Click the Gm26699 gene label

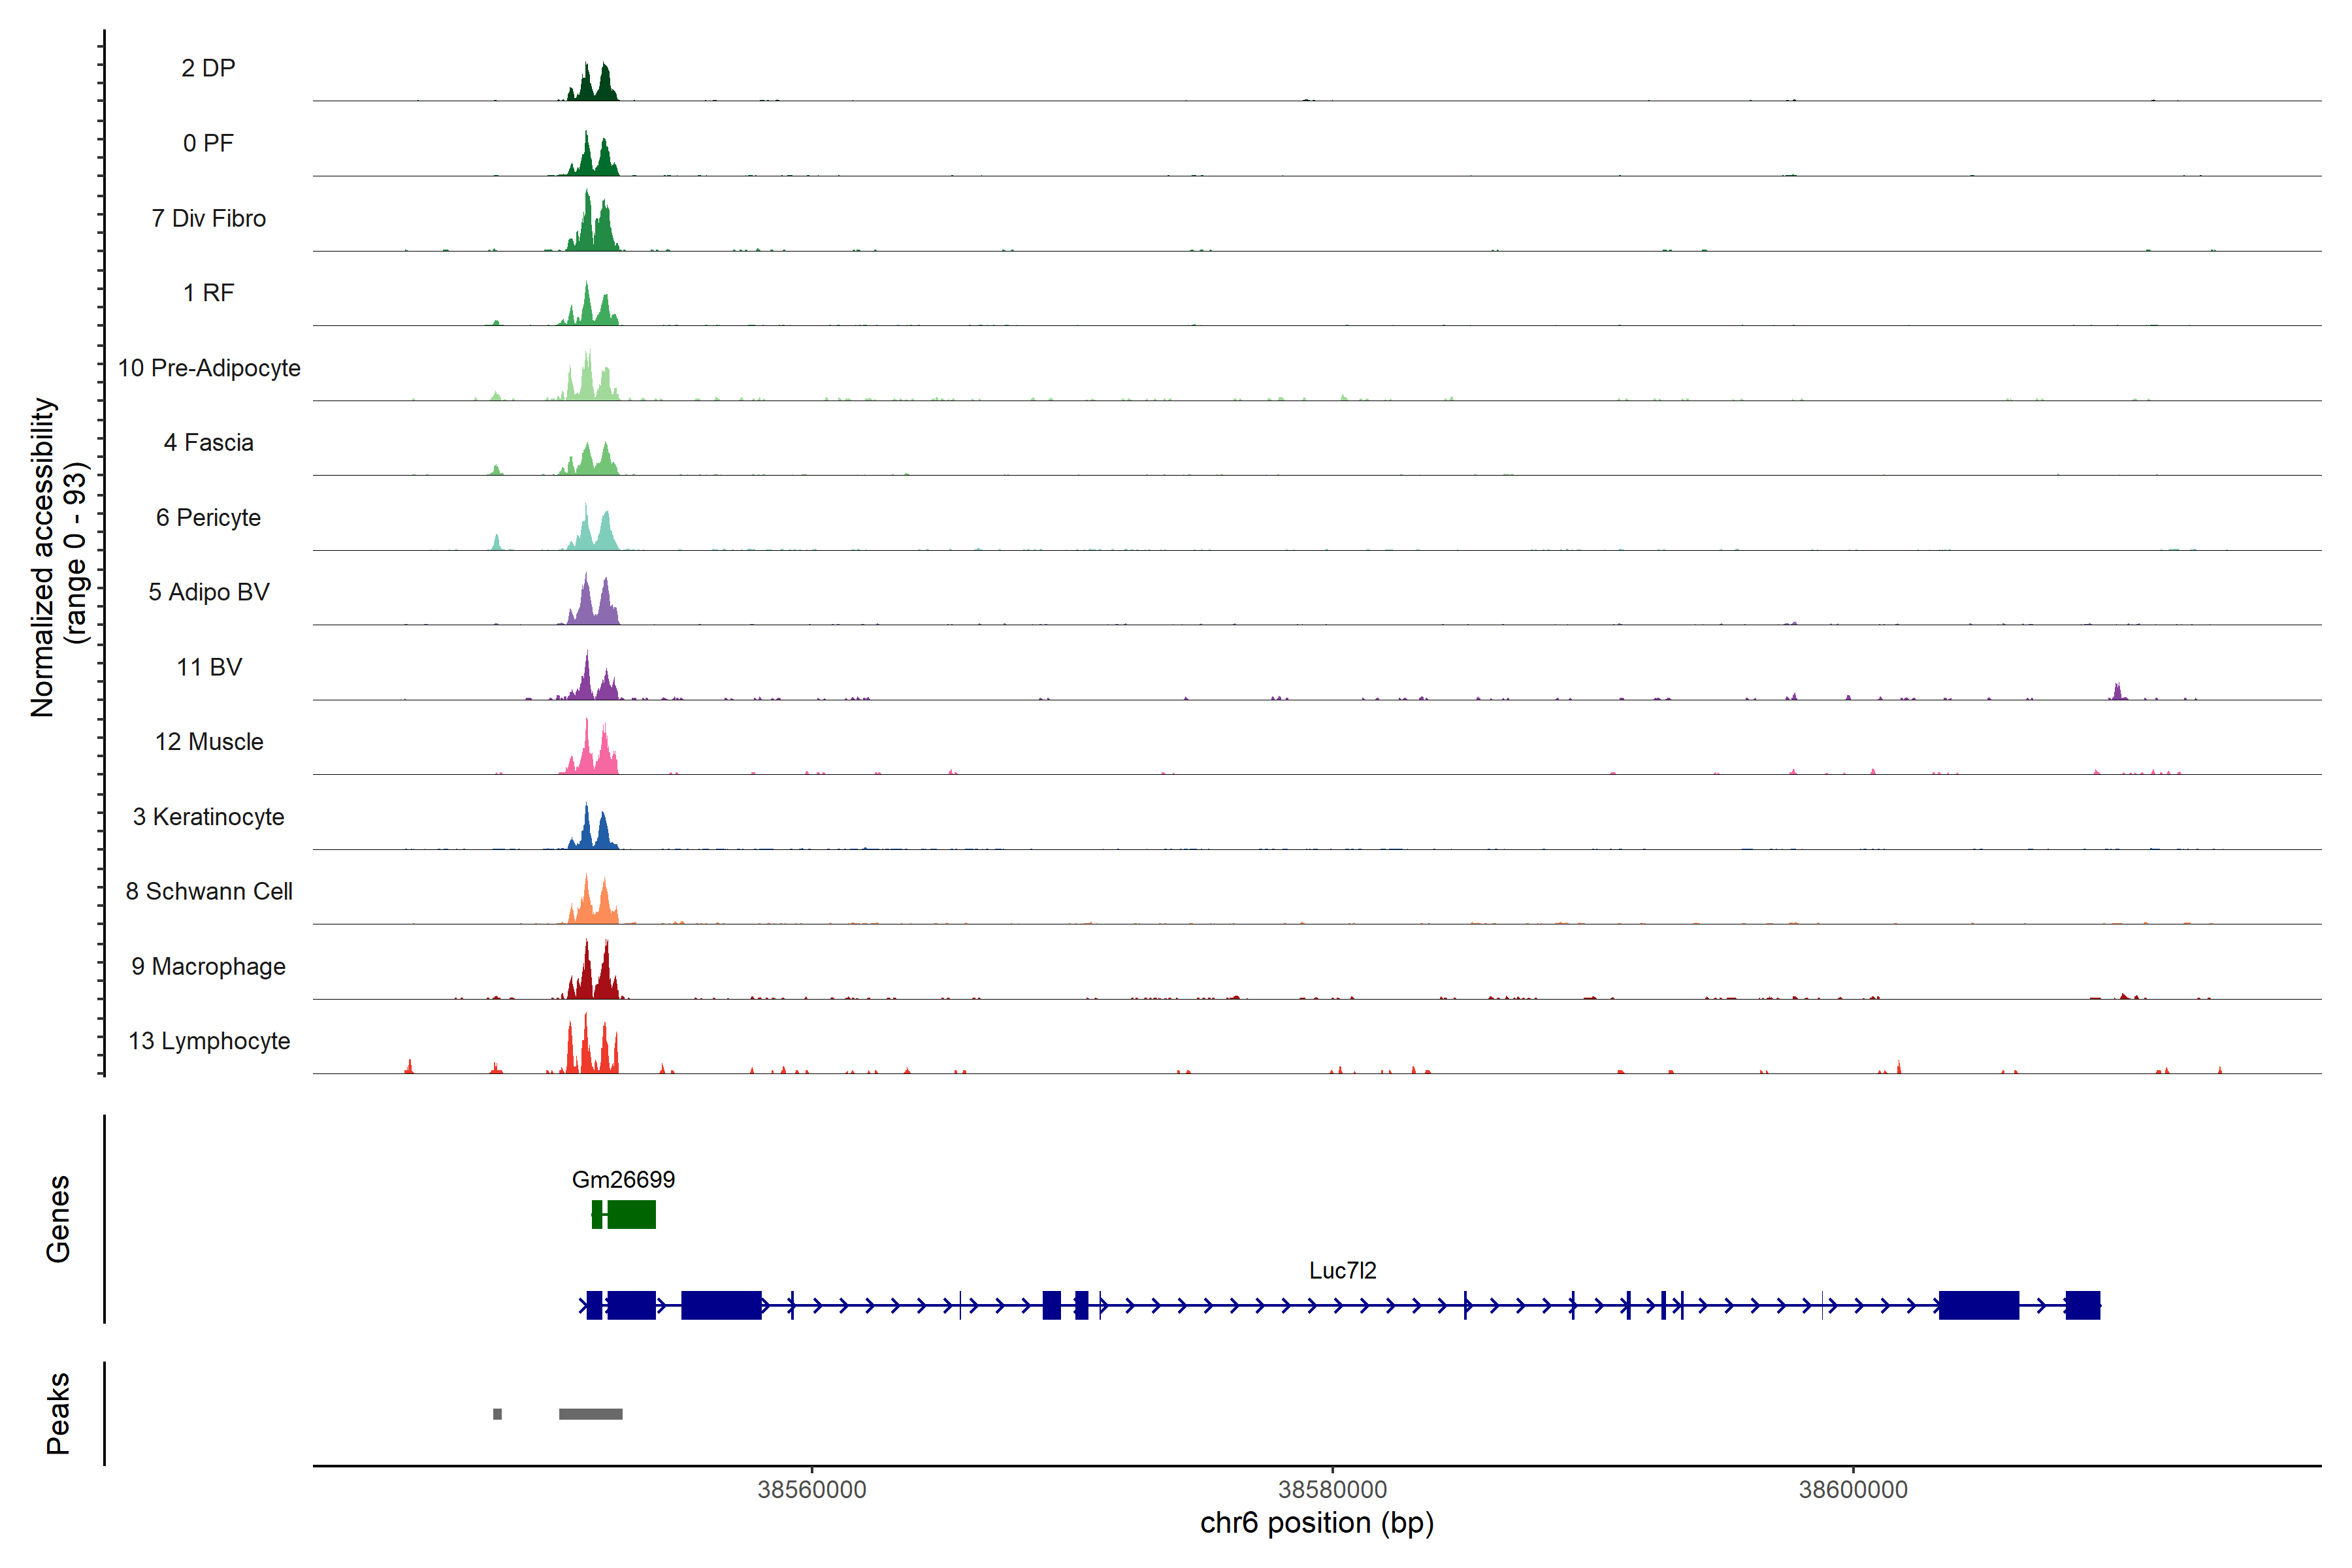[623, 1179]
